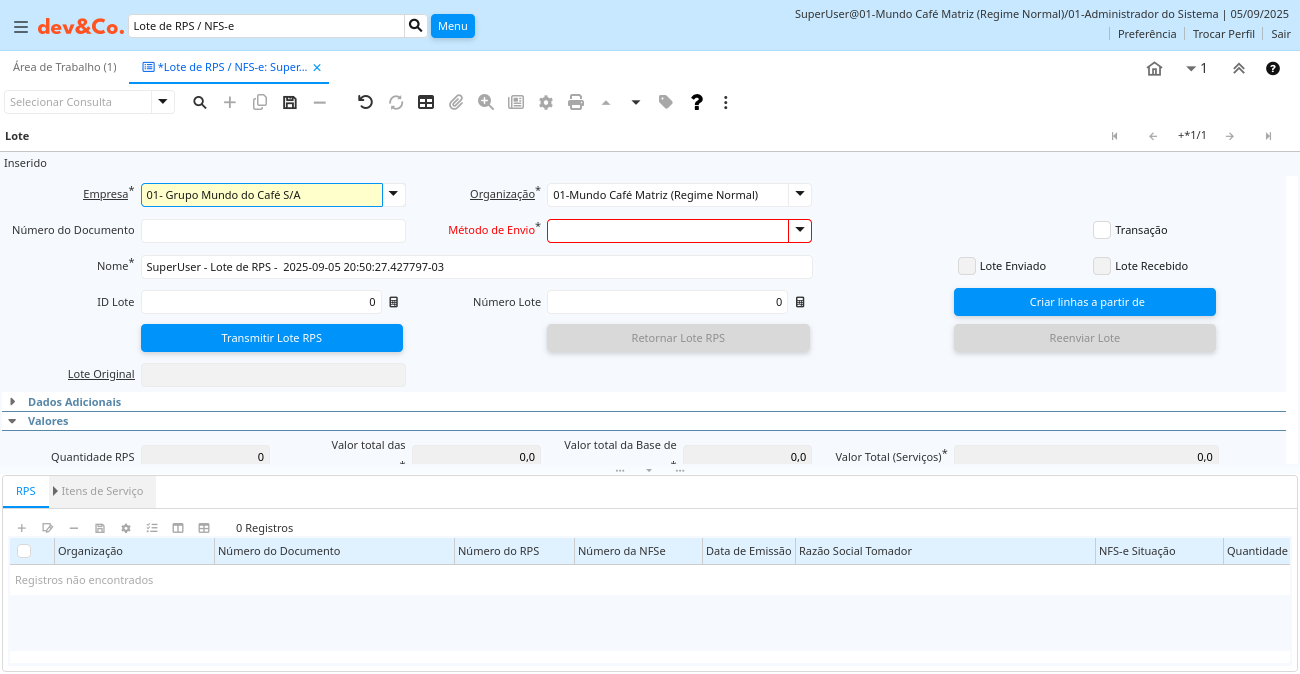Collapse the Valores section
Screen dimensions: 1300x674
(x=48, y=421)
